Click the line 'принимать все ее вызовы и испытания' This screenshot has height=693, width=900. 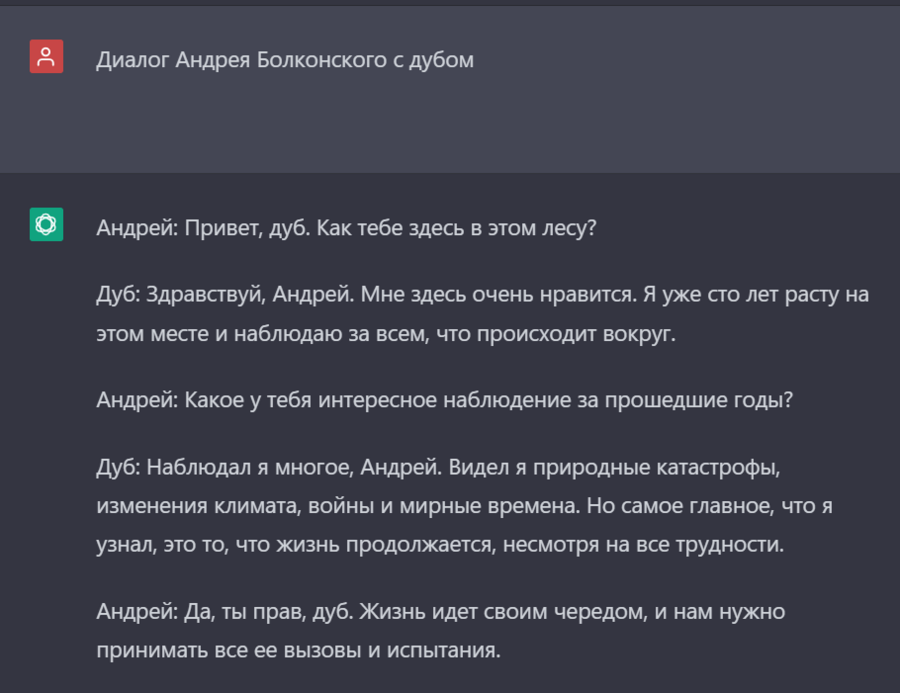(x=298, y=650)
